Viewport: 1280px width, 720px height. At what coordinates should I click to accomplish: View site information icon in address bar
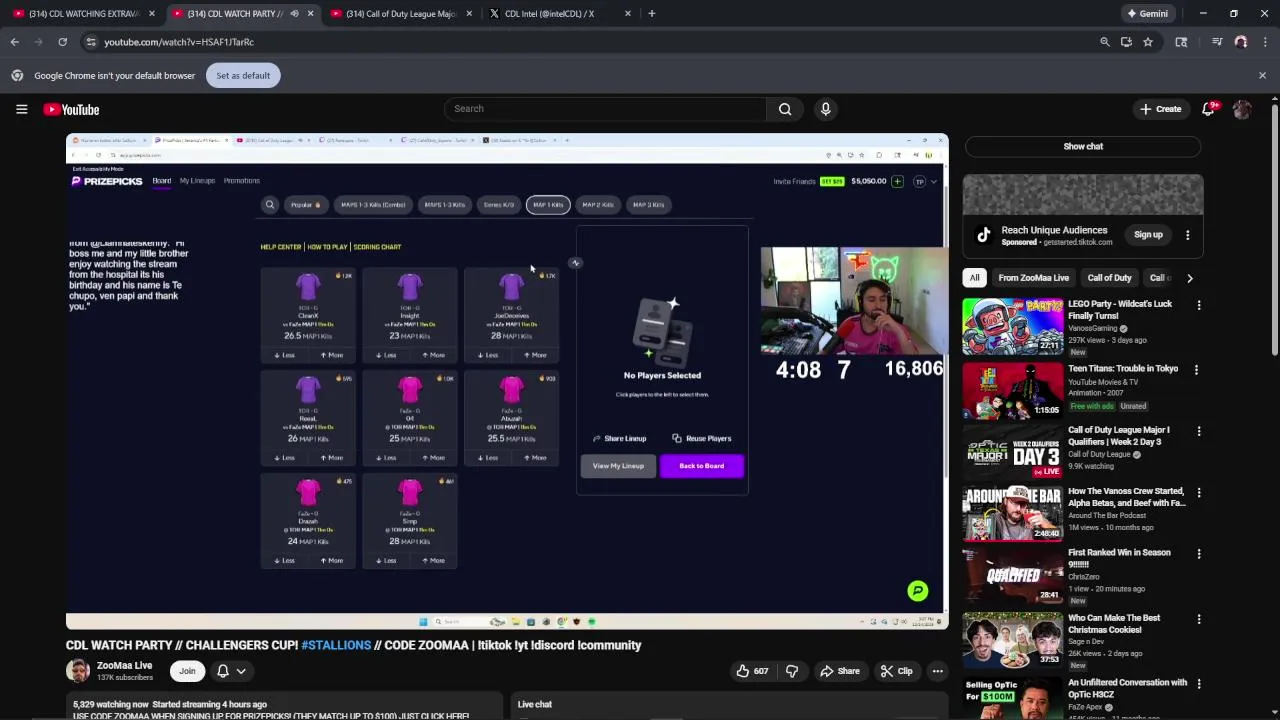(91, 42)
